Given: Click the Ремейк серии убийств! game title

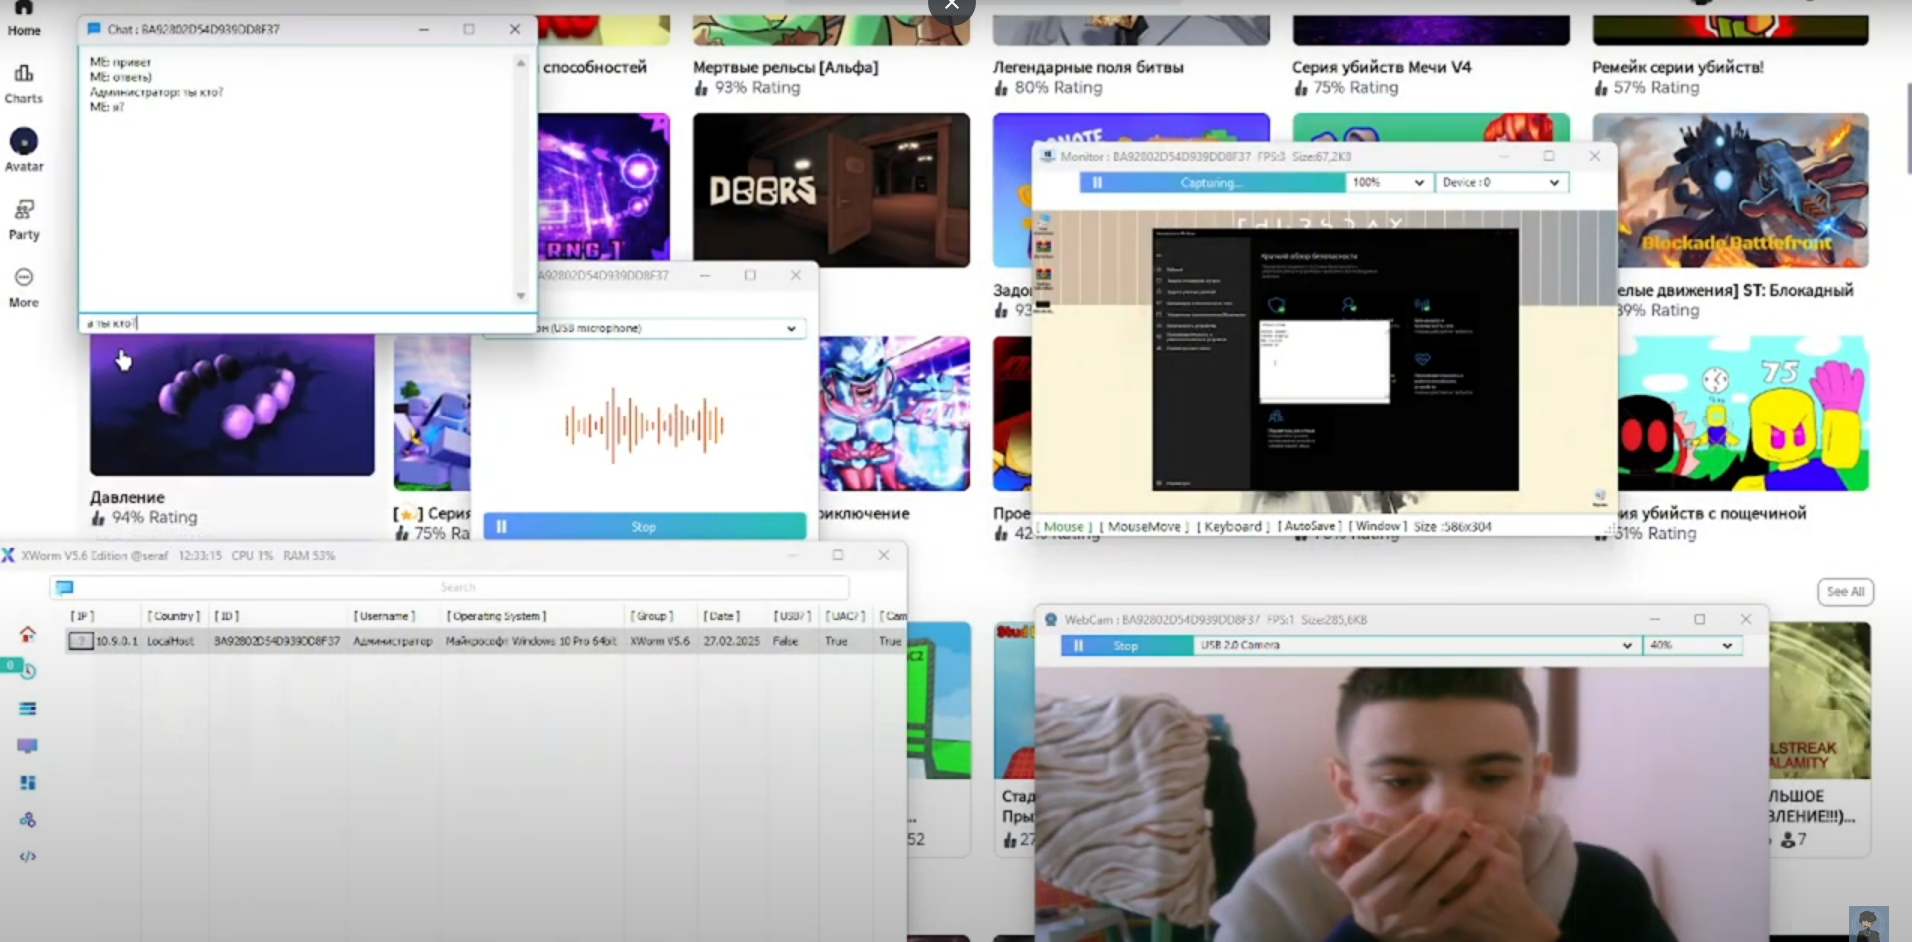Looking at the screenshot, I should click(1678, 67).
